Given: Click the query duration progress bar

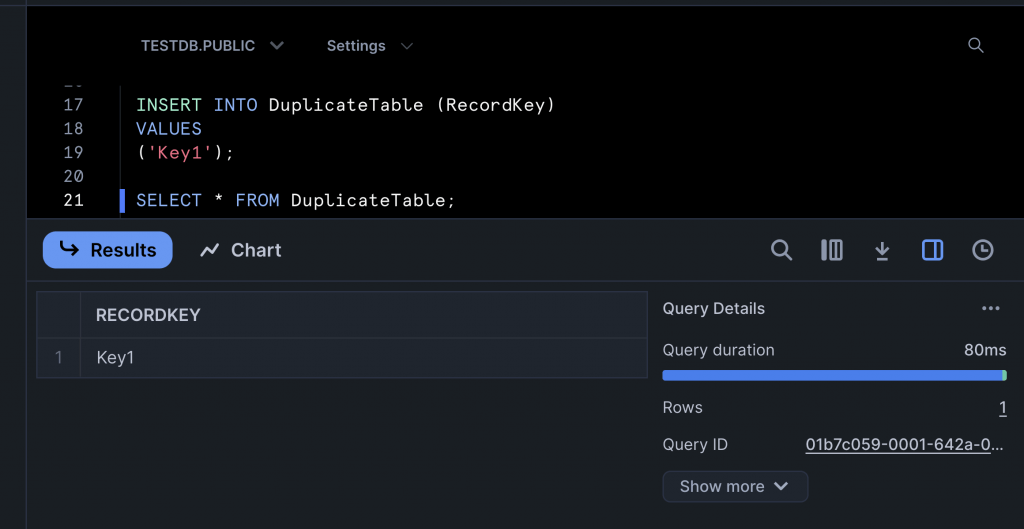Looking at the screenshot, I should point(834,375).
